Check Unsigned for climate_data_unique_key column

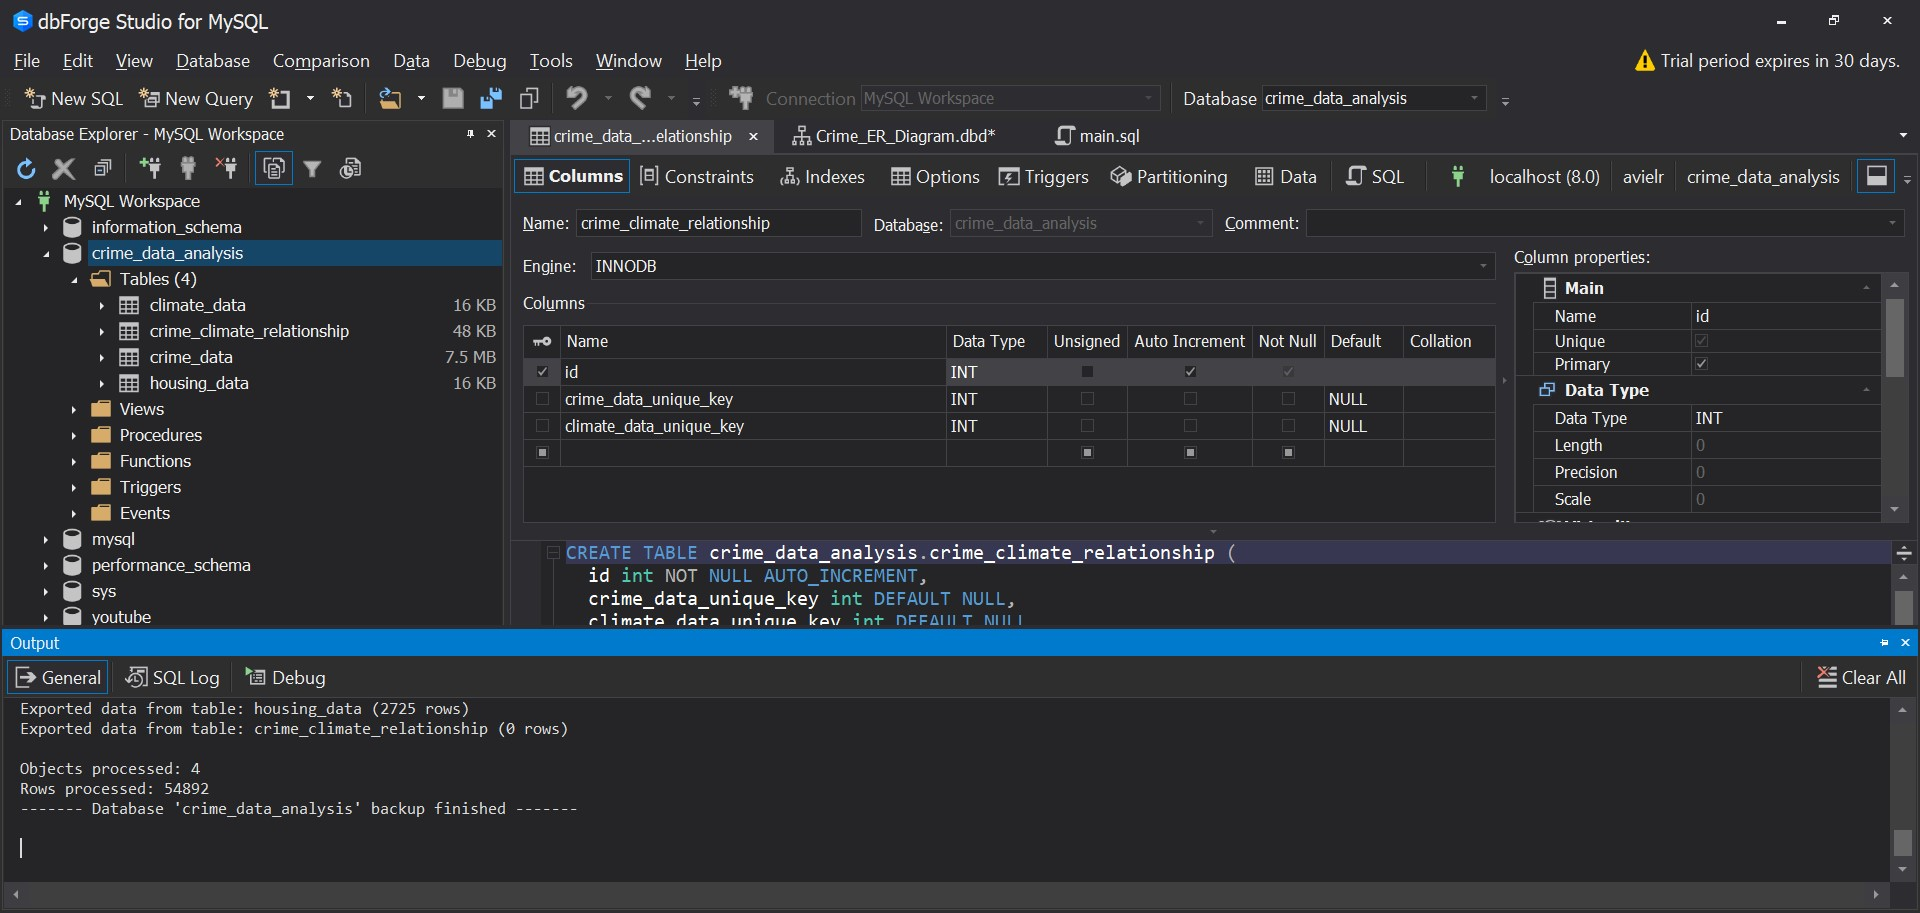tap(1087, 426)
